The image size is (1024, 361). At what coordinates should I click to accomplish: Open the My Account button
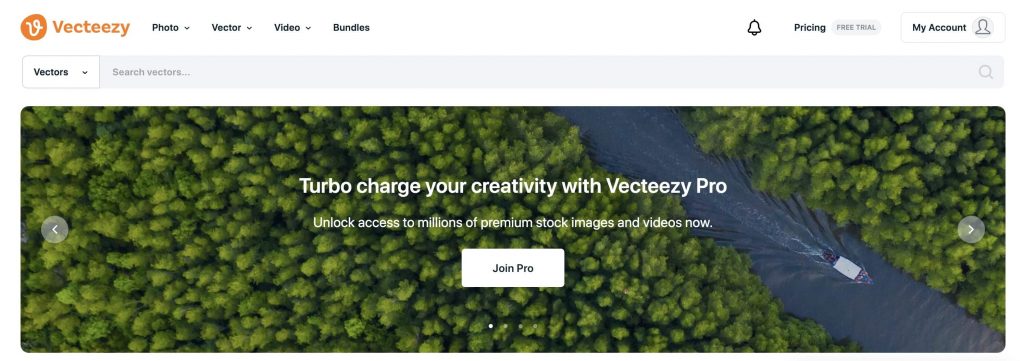click(953, 27)
